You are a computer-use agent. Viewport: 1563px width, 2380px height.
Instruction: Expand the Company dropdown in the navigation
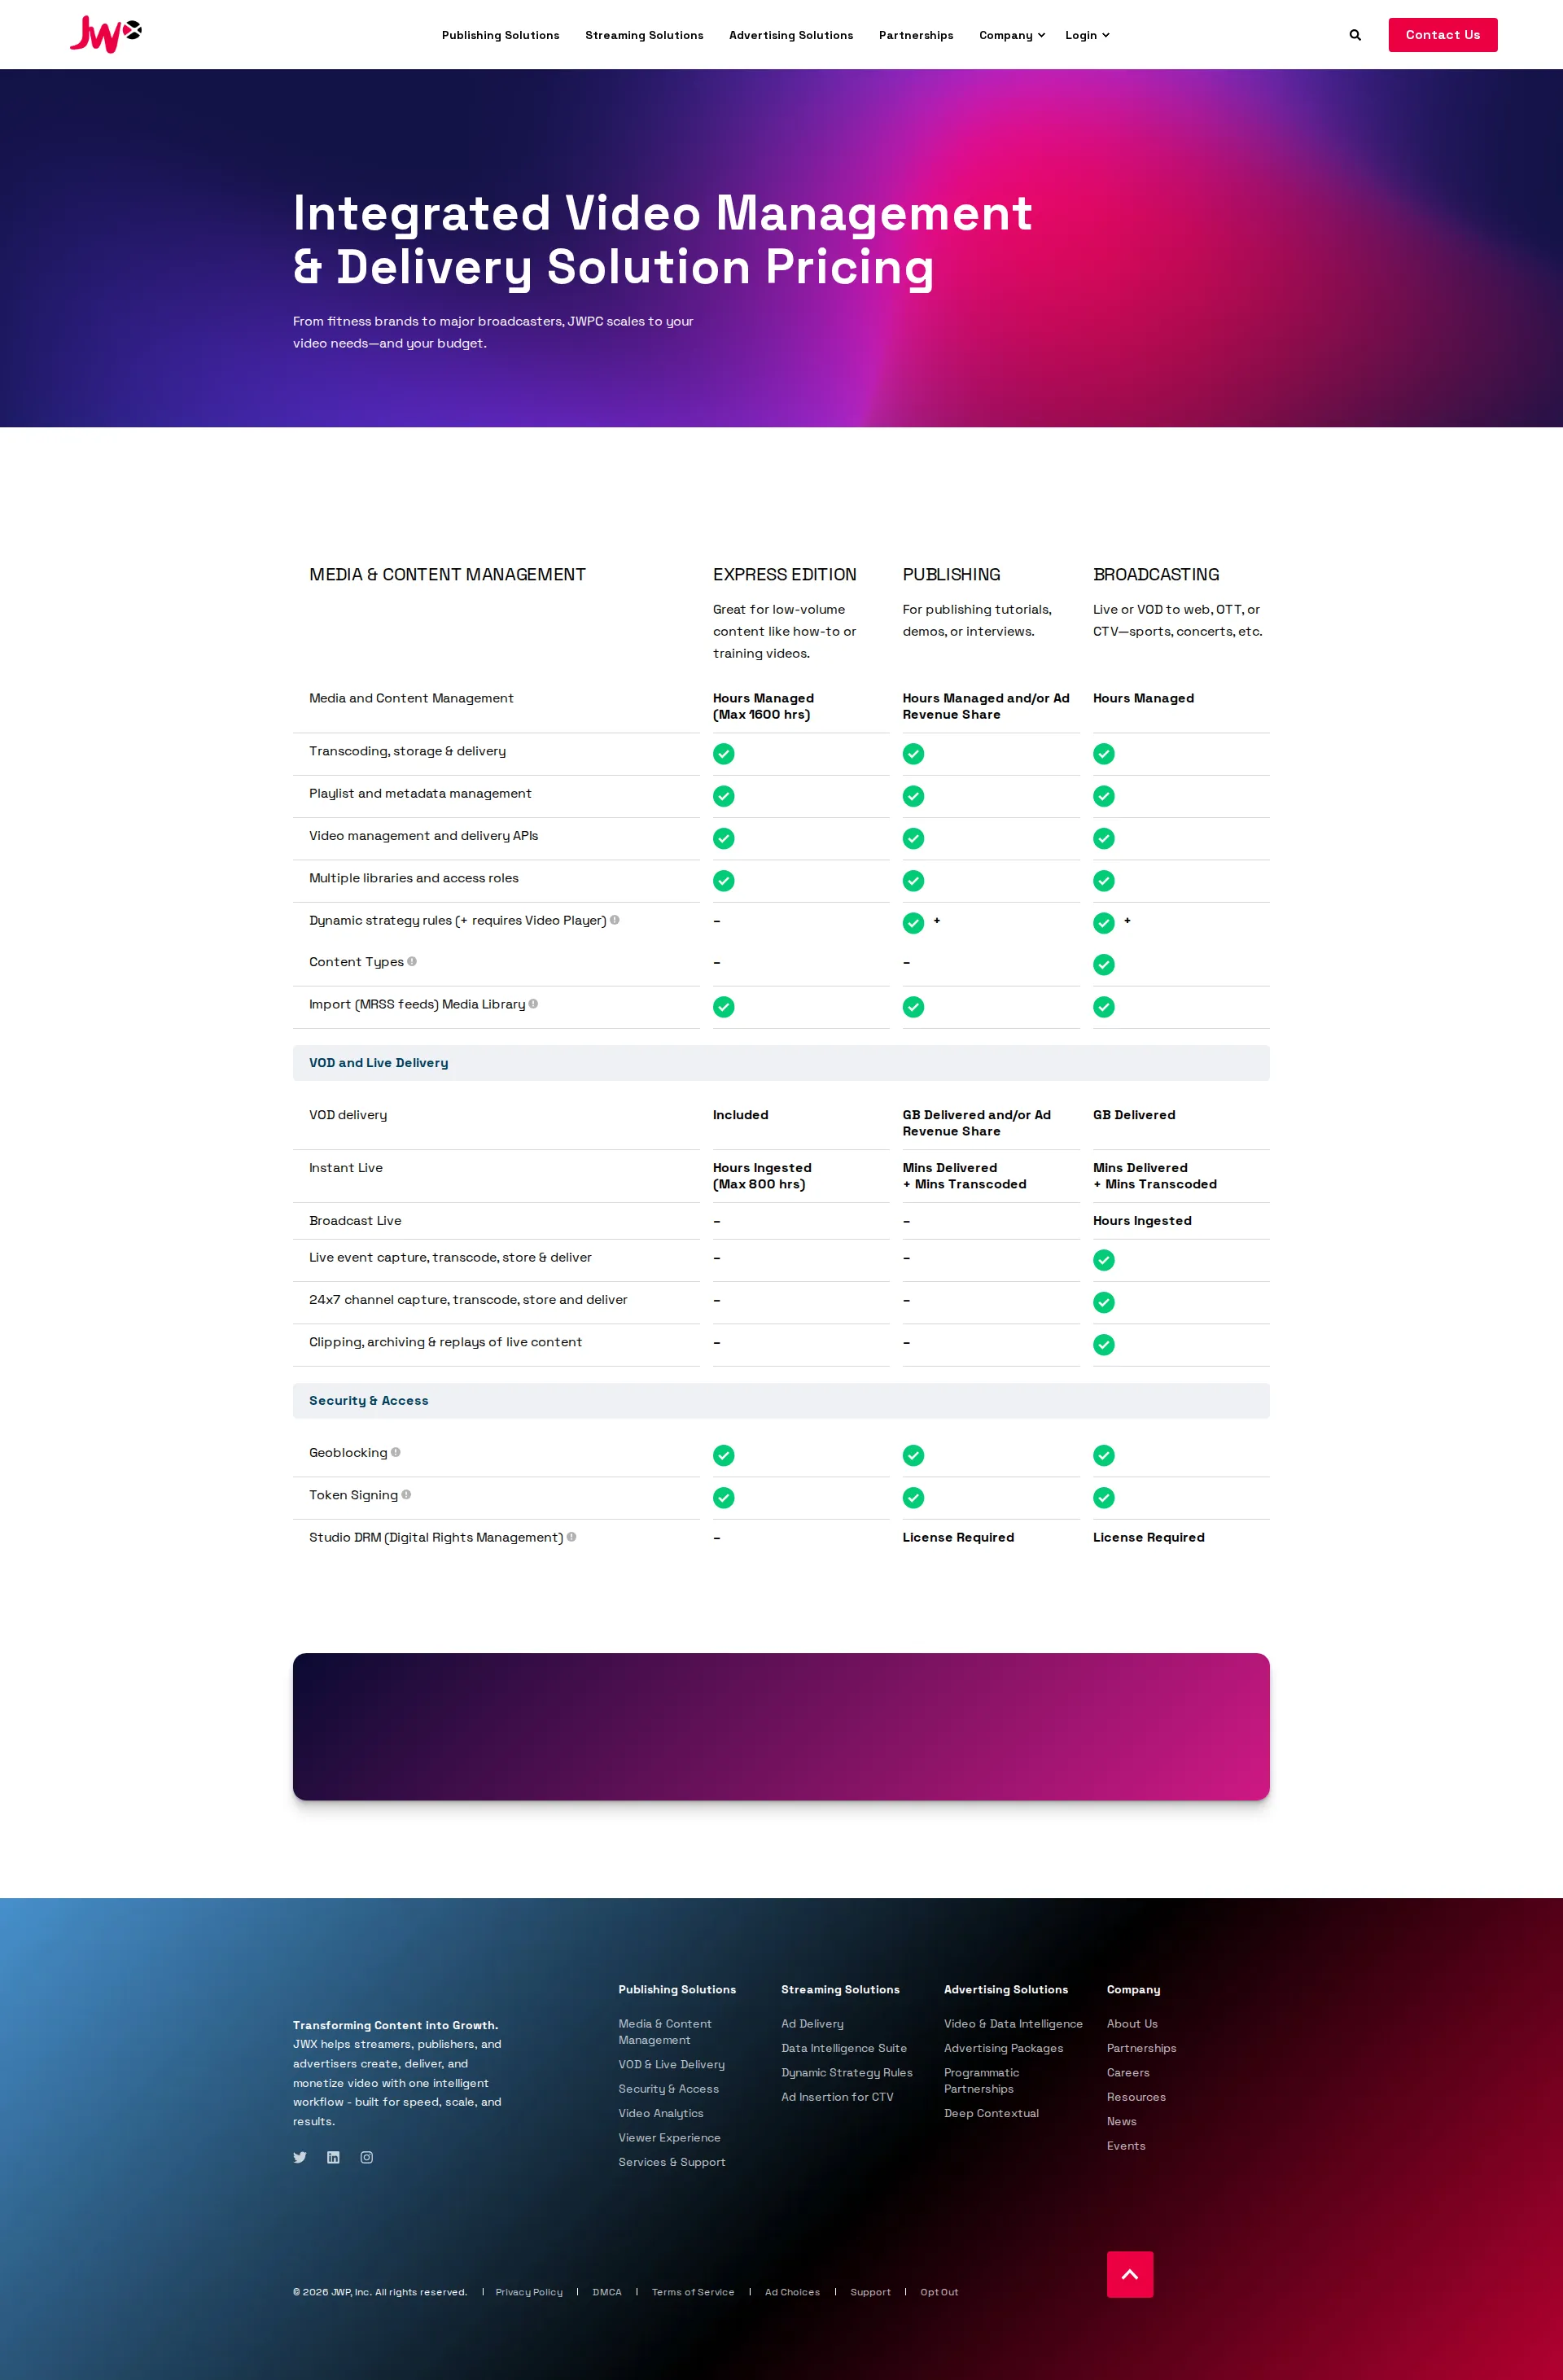pyautogui.click(x=1012, y=35)
